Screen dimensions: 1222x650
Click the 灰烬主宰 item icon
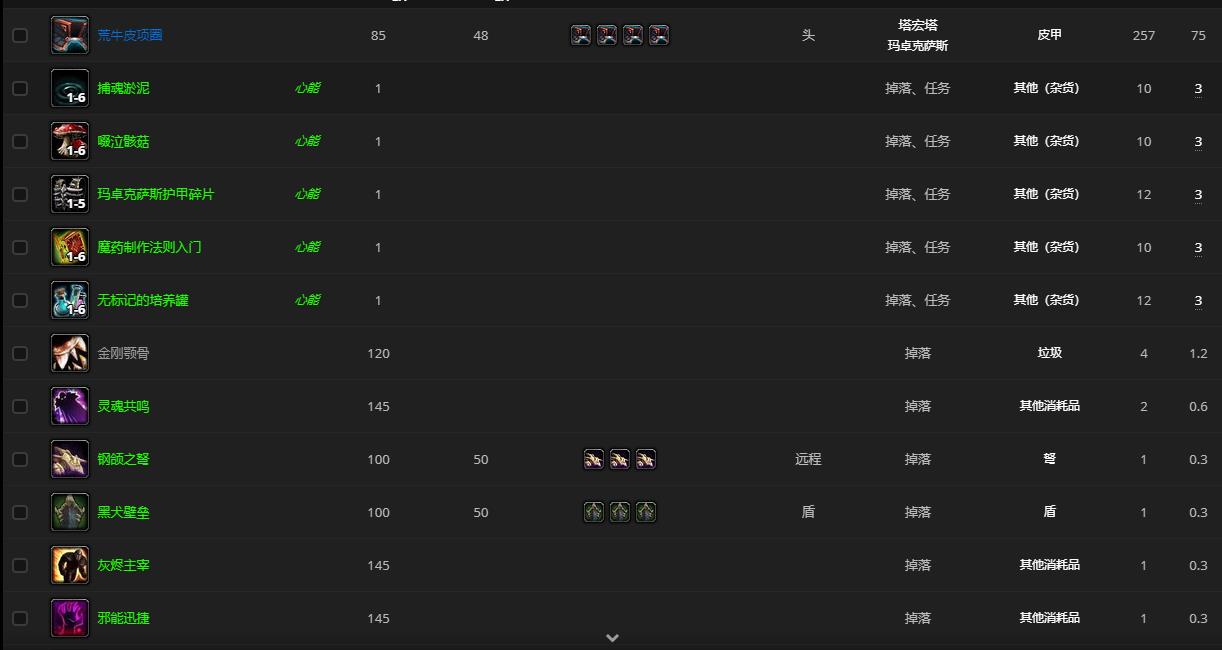pyautogui.click(x=70, y=565)
